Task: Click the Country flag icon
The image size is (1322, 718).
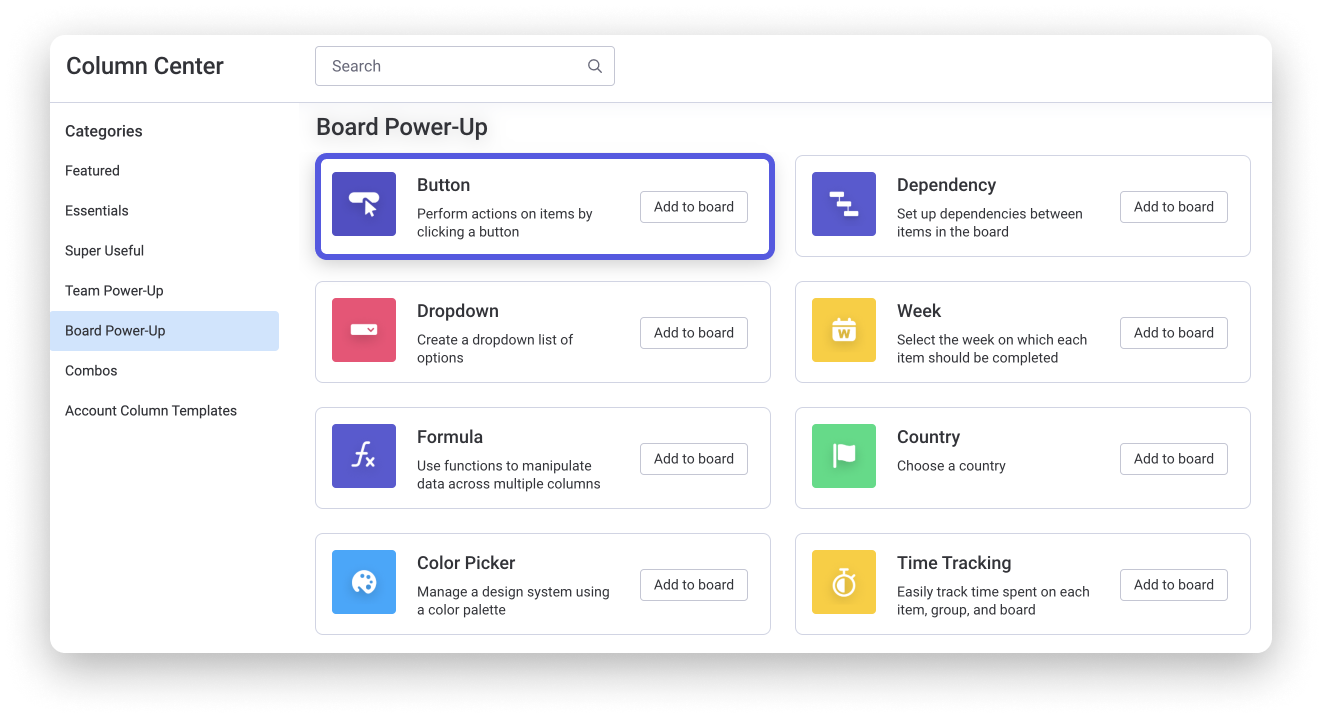Action: point(844,456)
